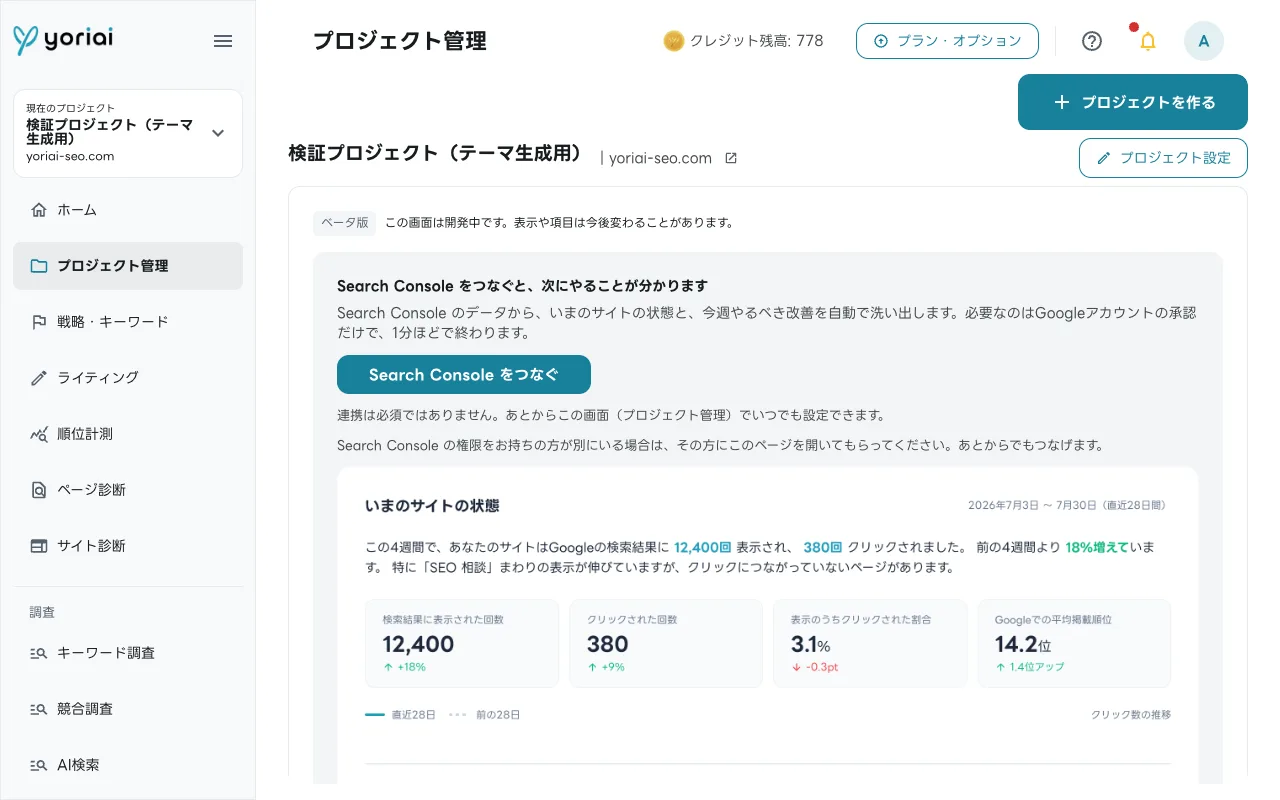Click the date range 2026年7月3日 〜 7月30日
The image size is (1280, 800).
click(1031, 506)
